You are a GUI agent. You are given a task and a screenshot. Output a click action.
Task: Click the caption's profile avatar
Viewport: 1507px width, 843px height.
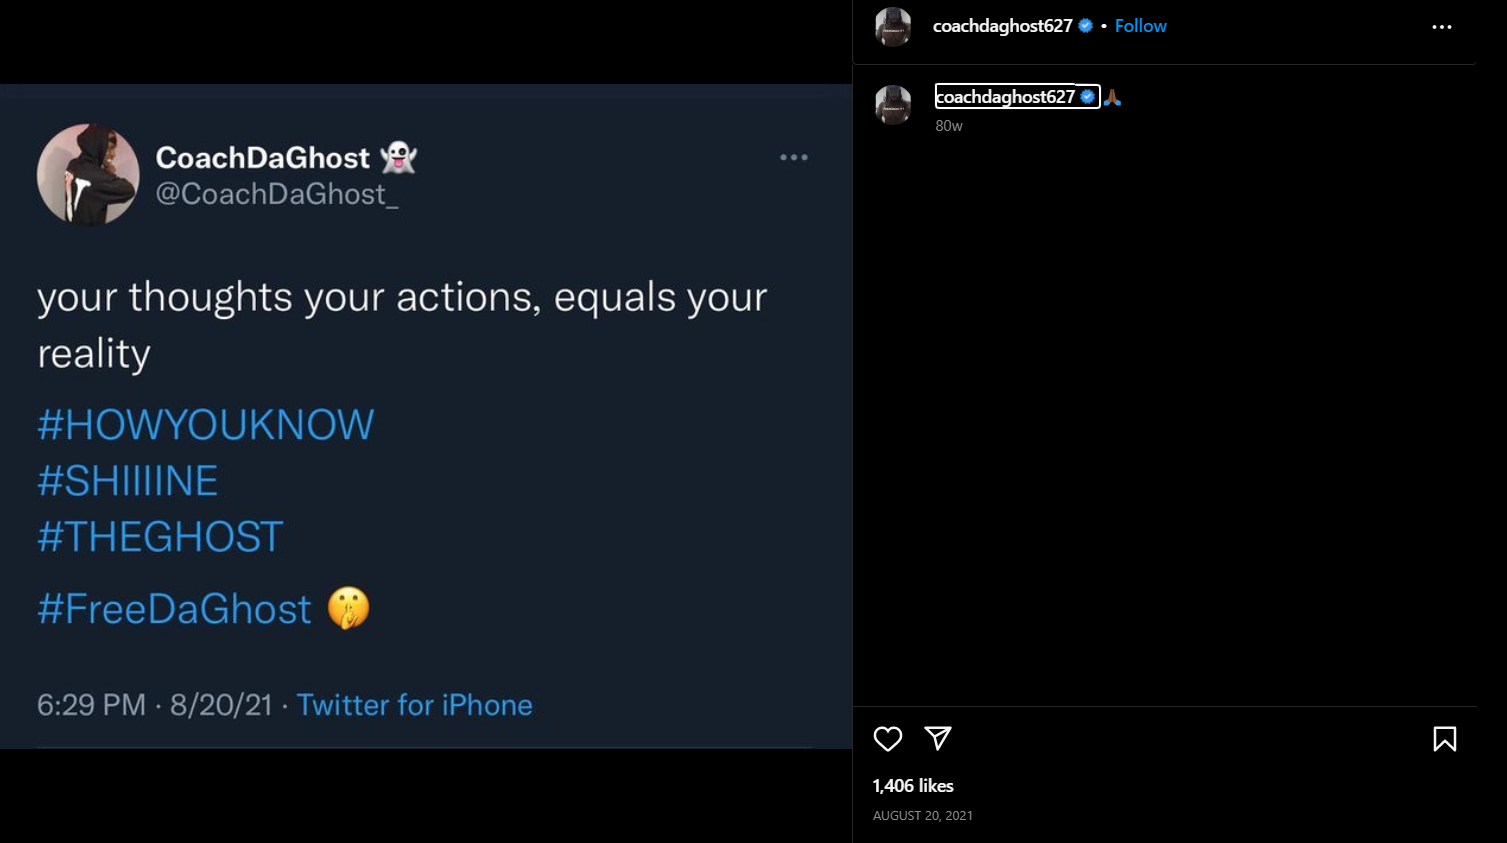(x=893, y=105)
